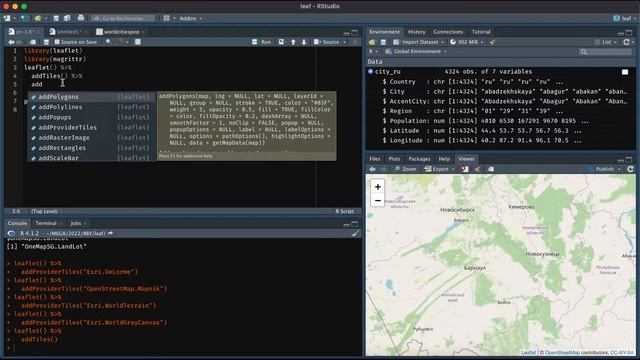Viewport: 640px width, 360px height.
Task: Open the Global Environment dropdown
Action: tap(416, 52)
